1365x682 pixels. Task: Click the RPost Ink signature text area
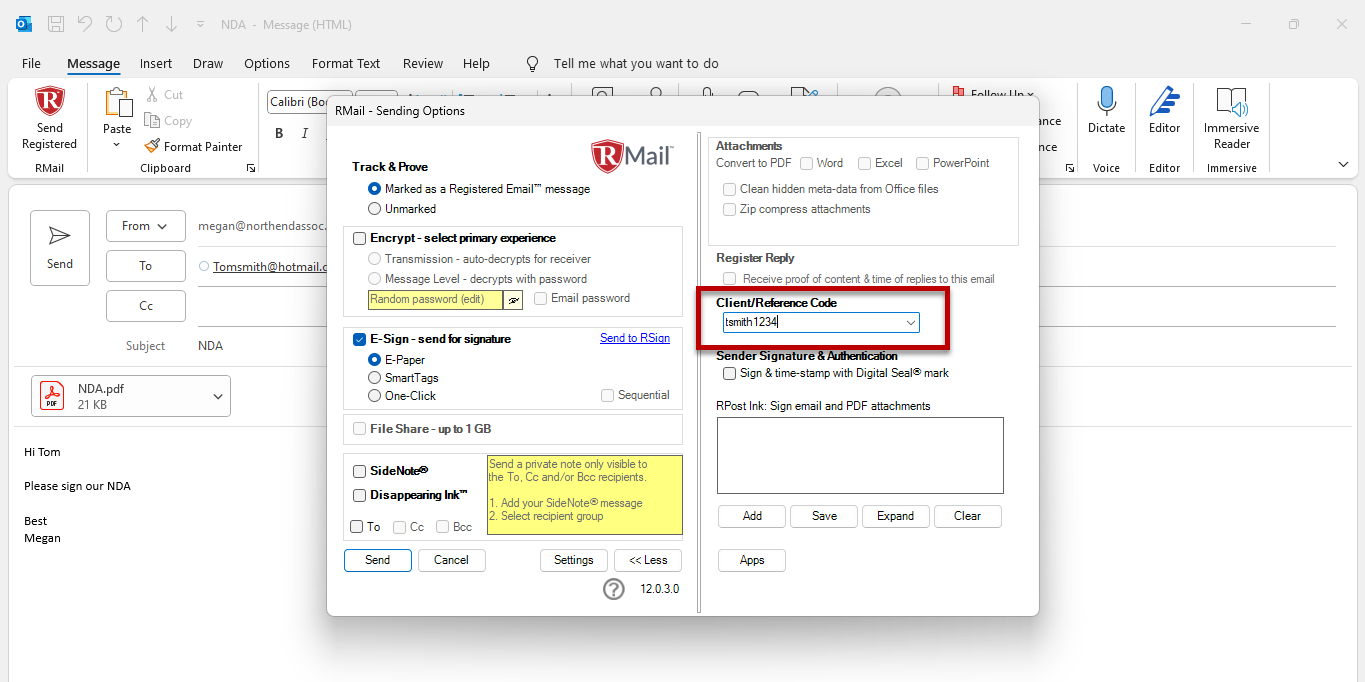click(x=860, y=455)
